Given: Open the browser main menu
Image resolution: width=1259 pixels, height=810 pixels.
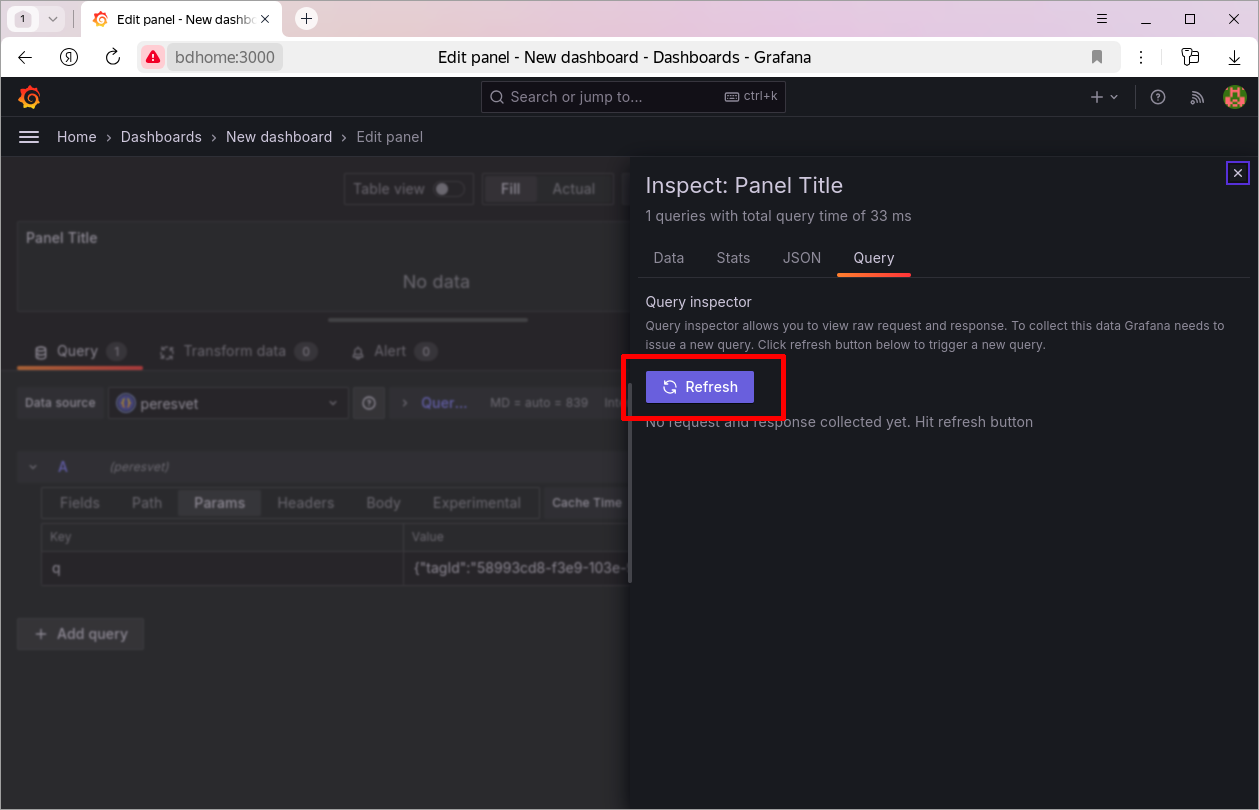Looking at the screenshot, I should click(x=1102, y=18).
